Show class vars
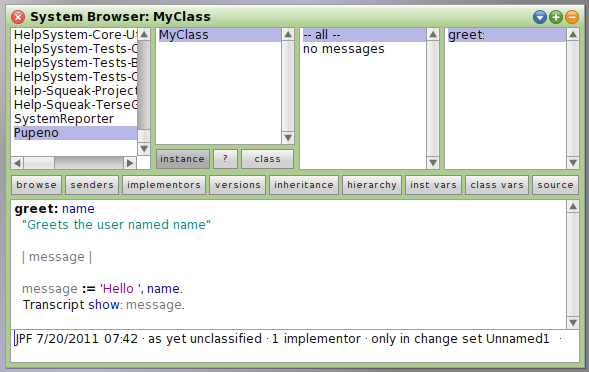The image size is (589, 372). pos(497,185)
